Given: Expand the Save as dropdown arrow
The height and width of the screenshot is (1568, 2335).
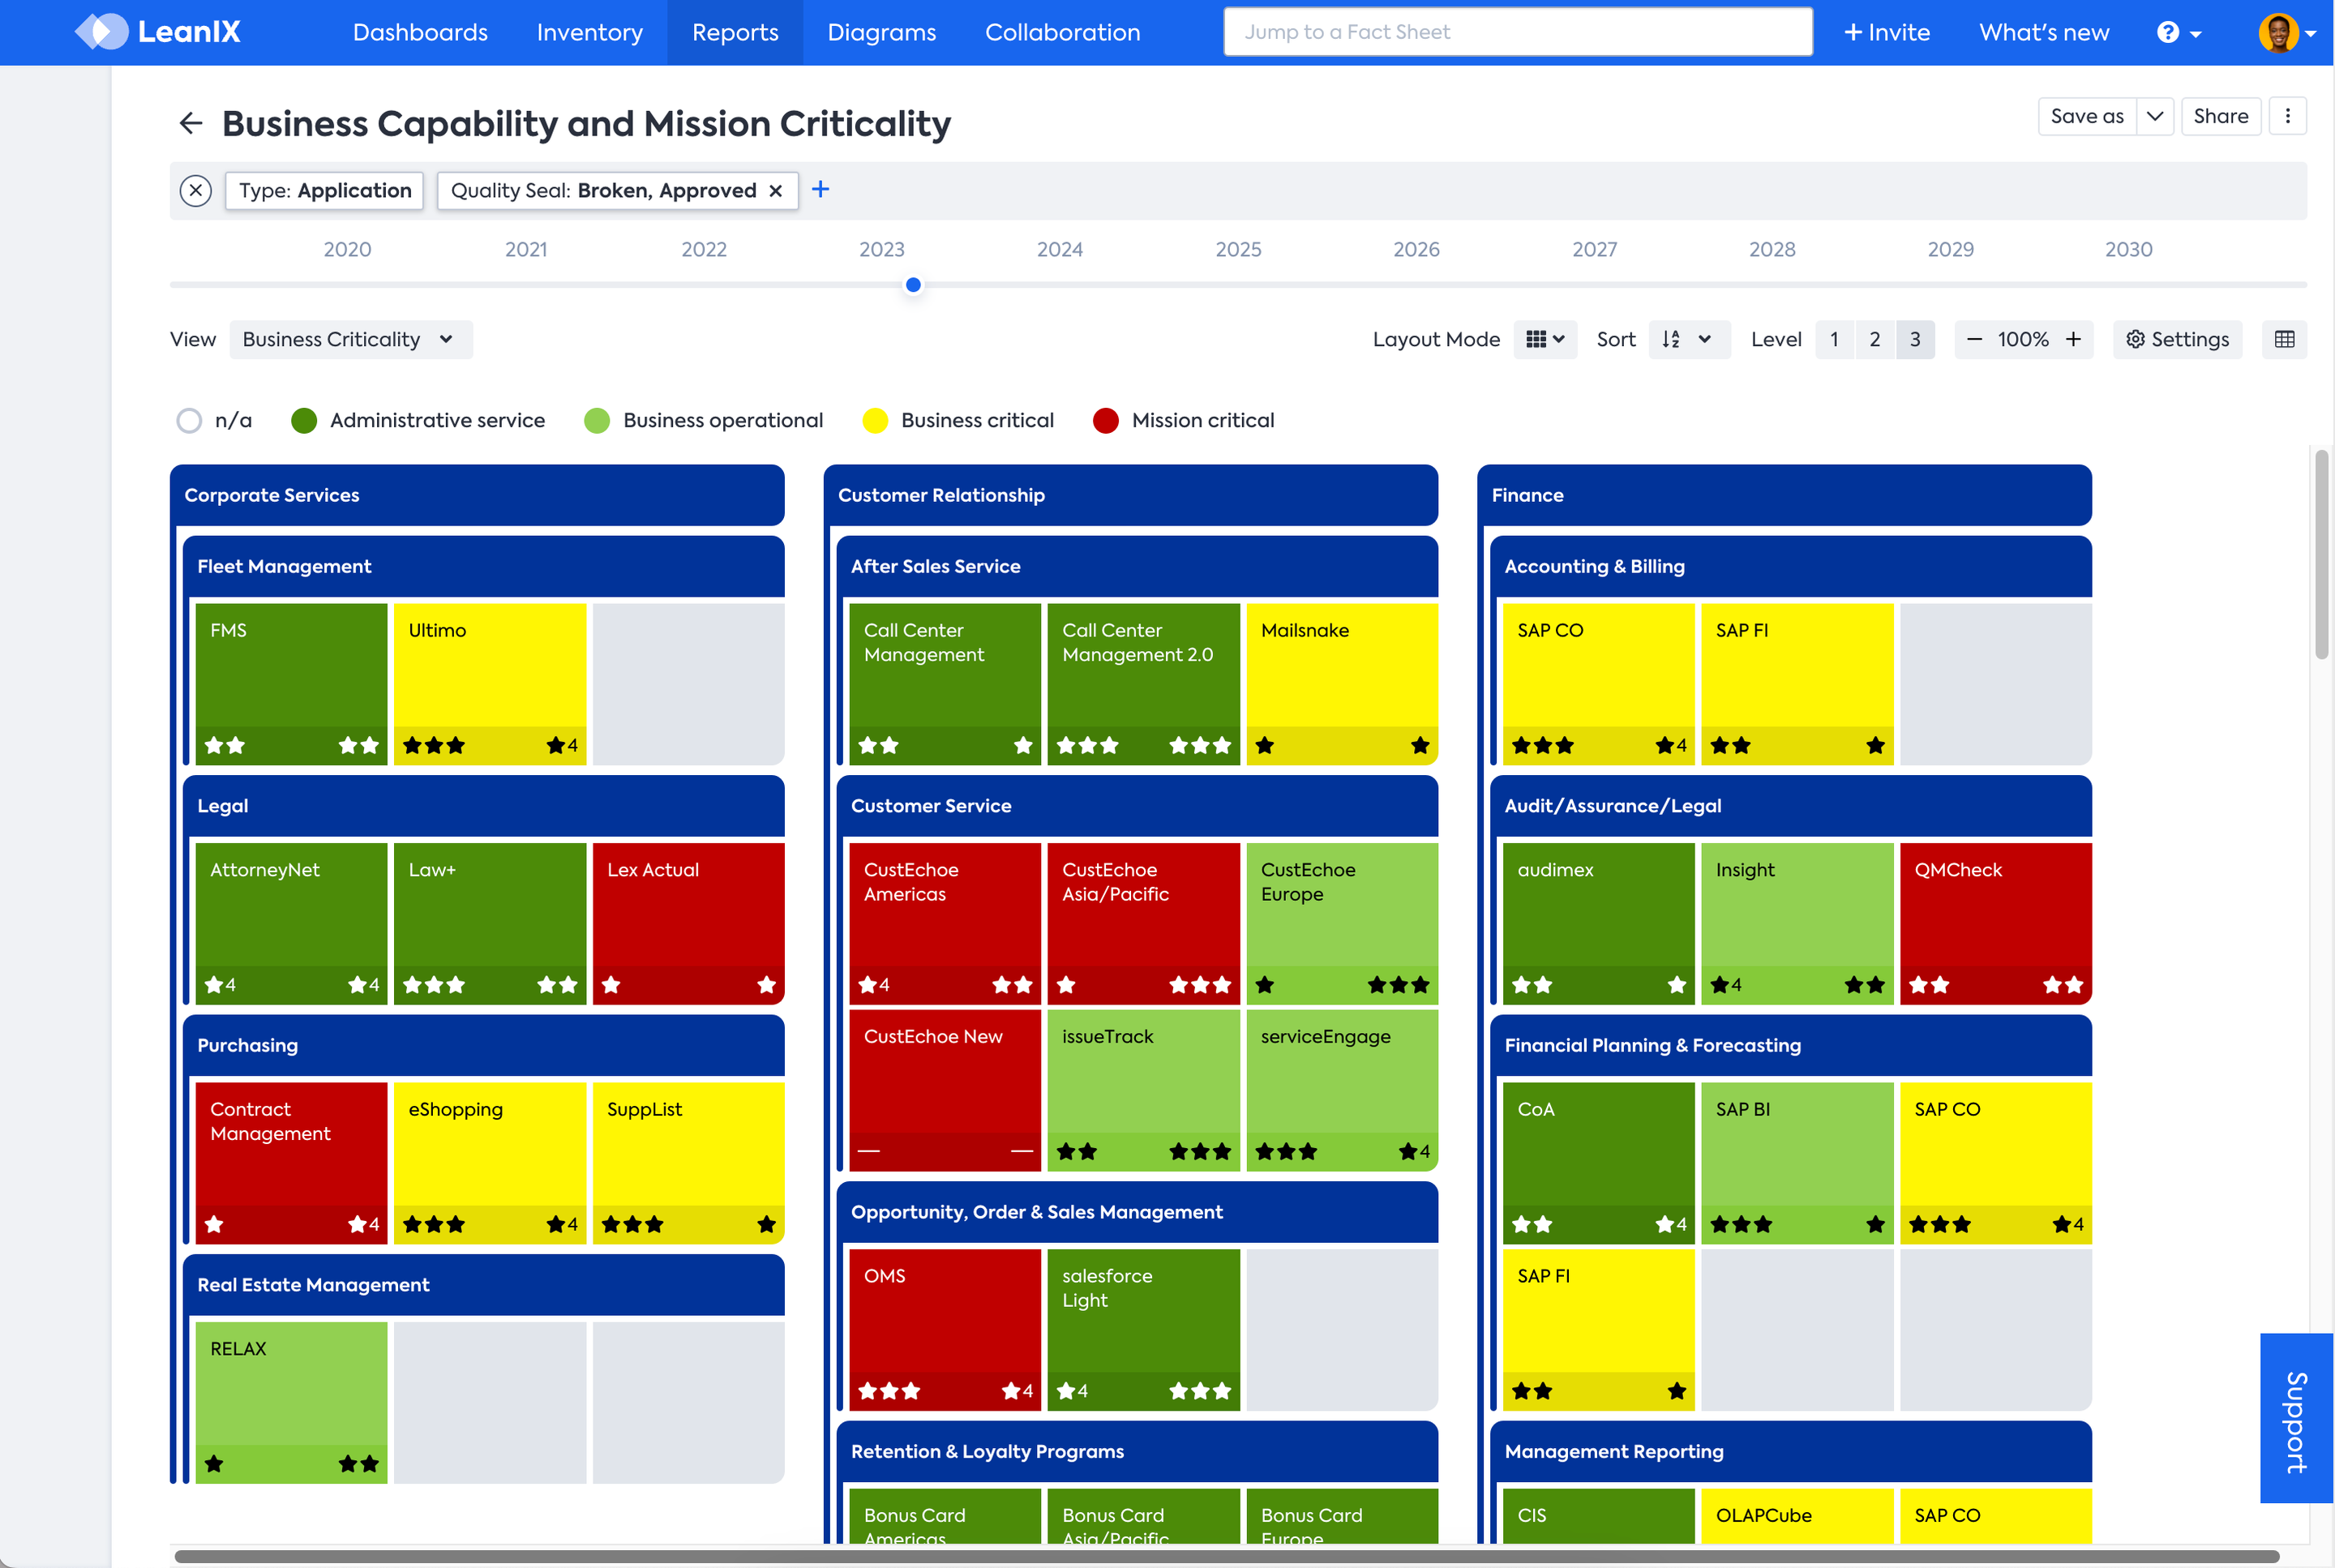Looking at the screenshot, I should (x=2154, y=116).
